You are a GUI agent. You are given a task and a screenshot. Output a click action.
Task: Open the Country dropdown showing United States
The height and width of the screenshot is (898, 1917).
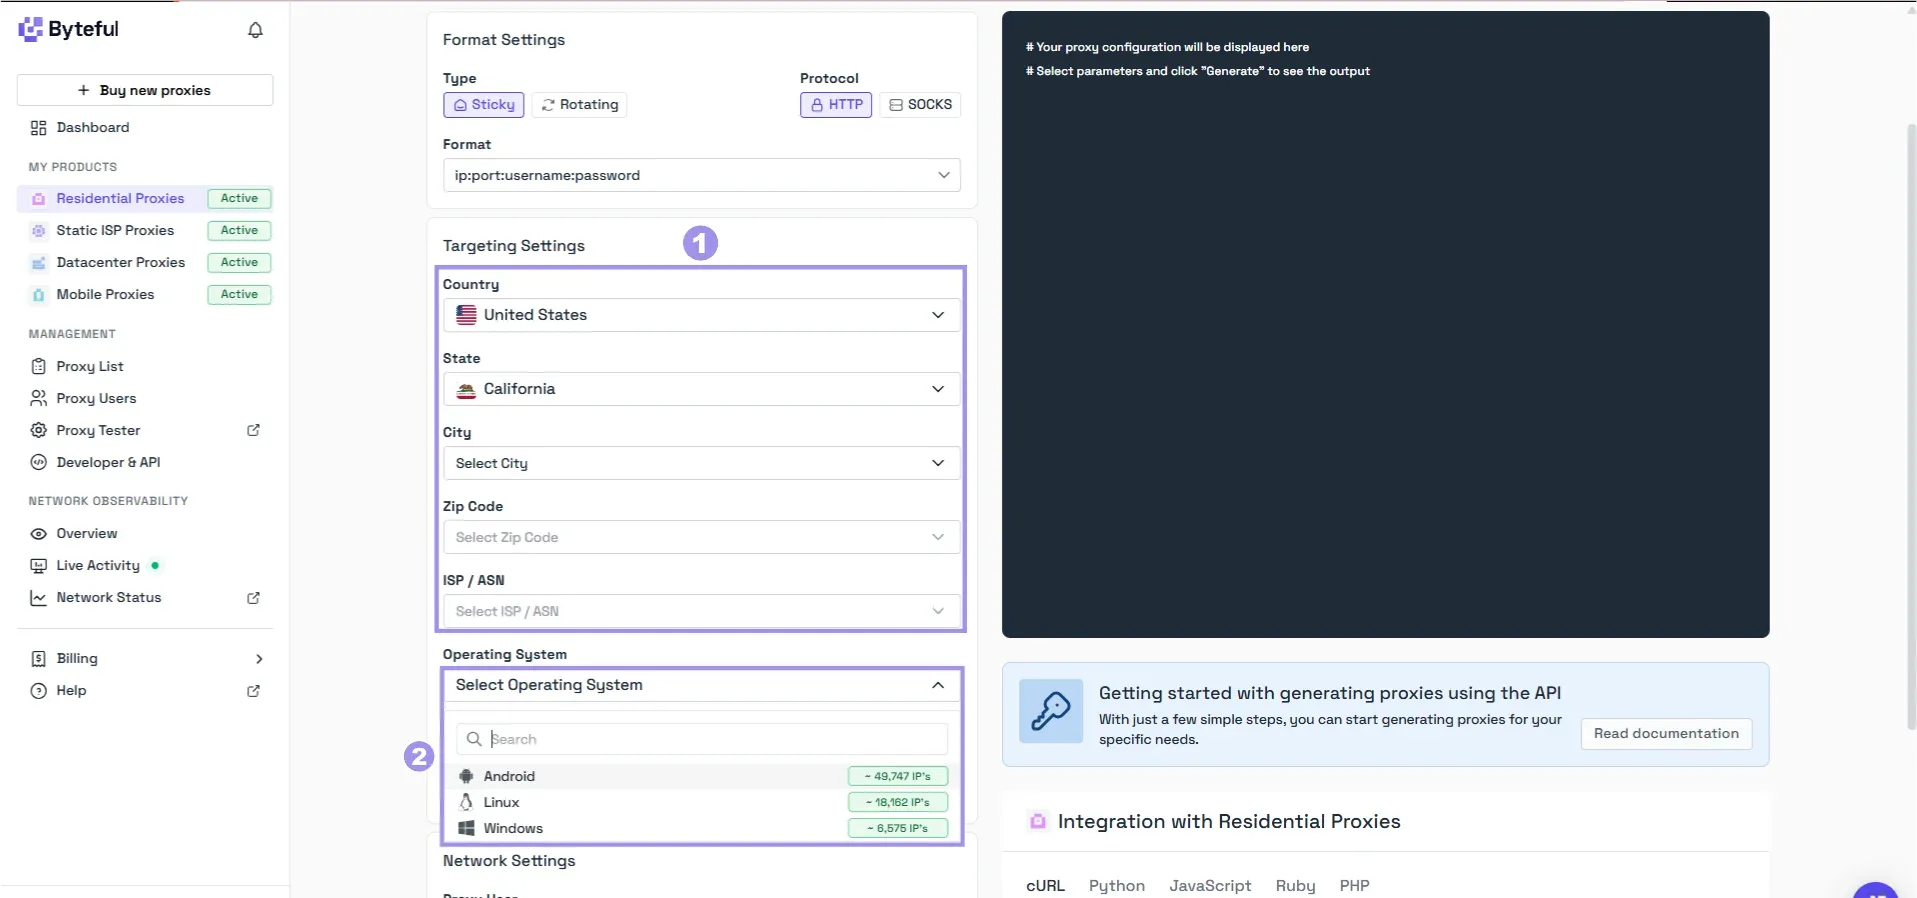coord(701,315)
